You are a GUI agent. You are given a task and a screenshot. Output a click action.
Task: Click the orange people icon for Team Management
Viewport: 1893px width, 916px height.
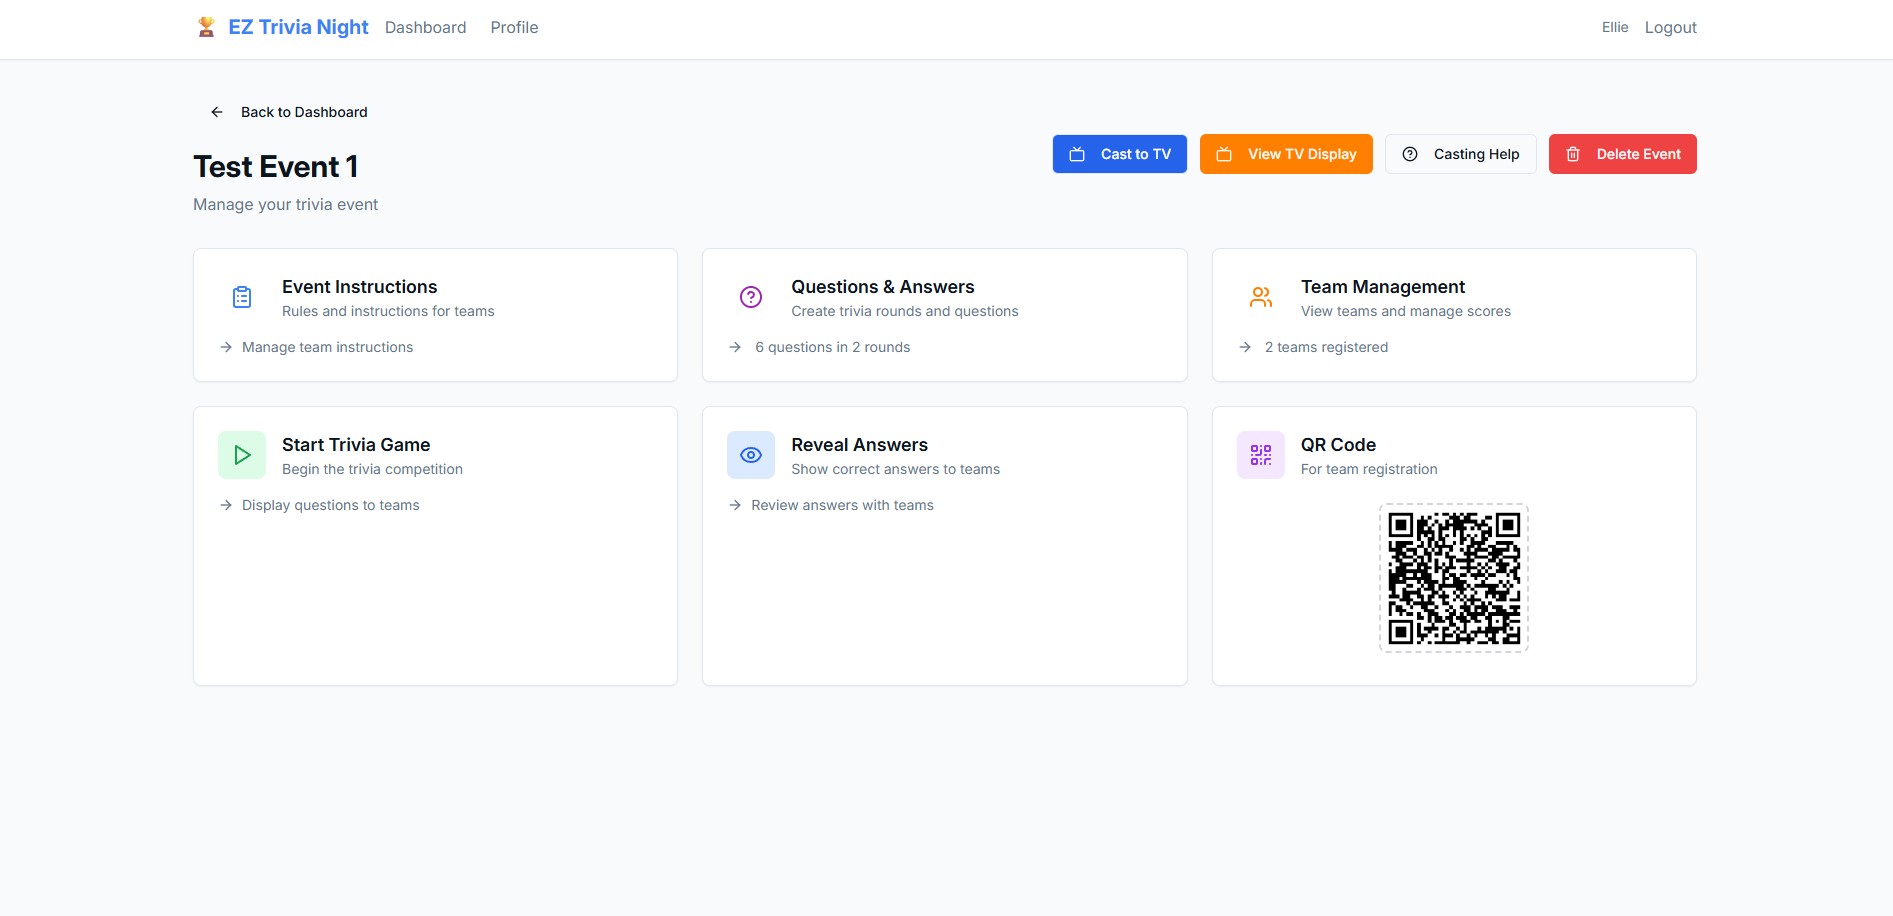click(1261, 297)
